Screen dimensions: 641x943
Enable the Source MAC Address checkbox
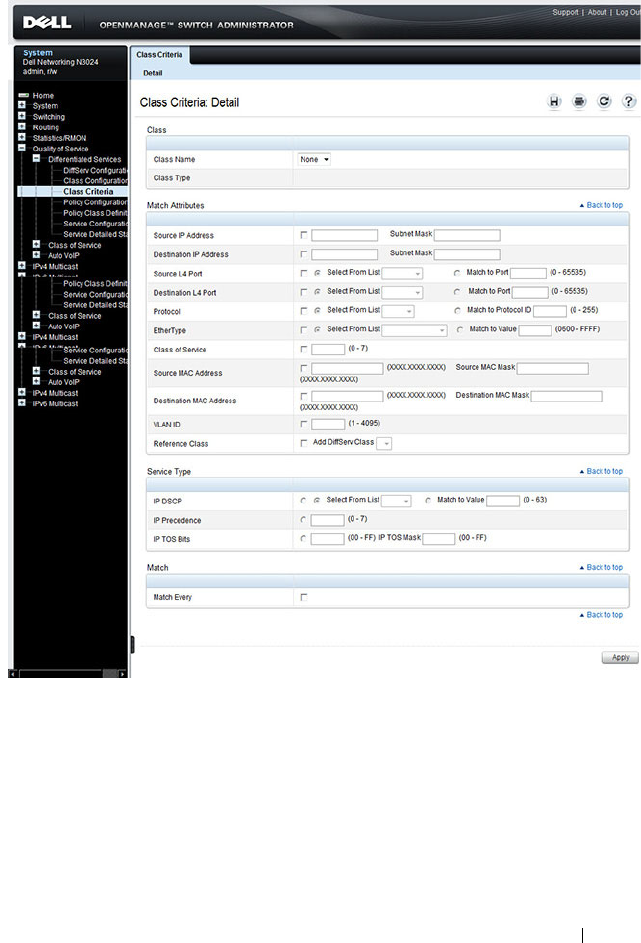pos(304,368)
